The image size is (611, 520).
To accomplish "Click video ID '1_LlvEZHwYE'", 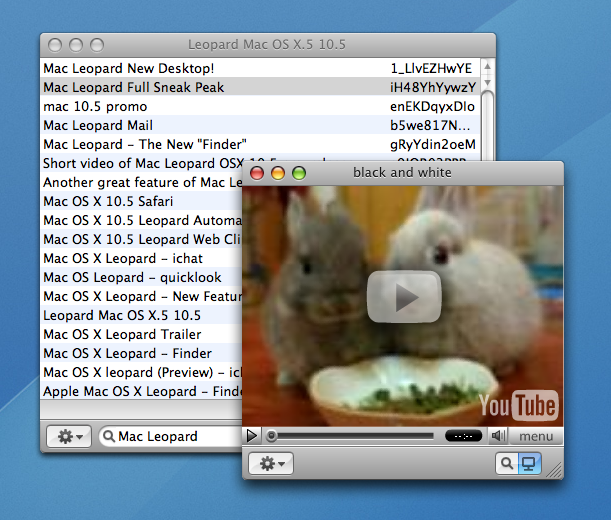I will (431, 68).
